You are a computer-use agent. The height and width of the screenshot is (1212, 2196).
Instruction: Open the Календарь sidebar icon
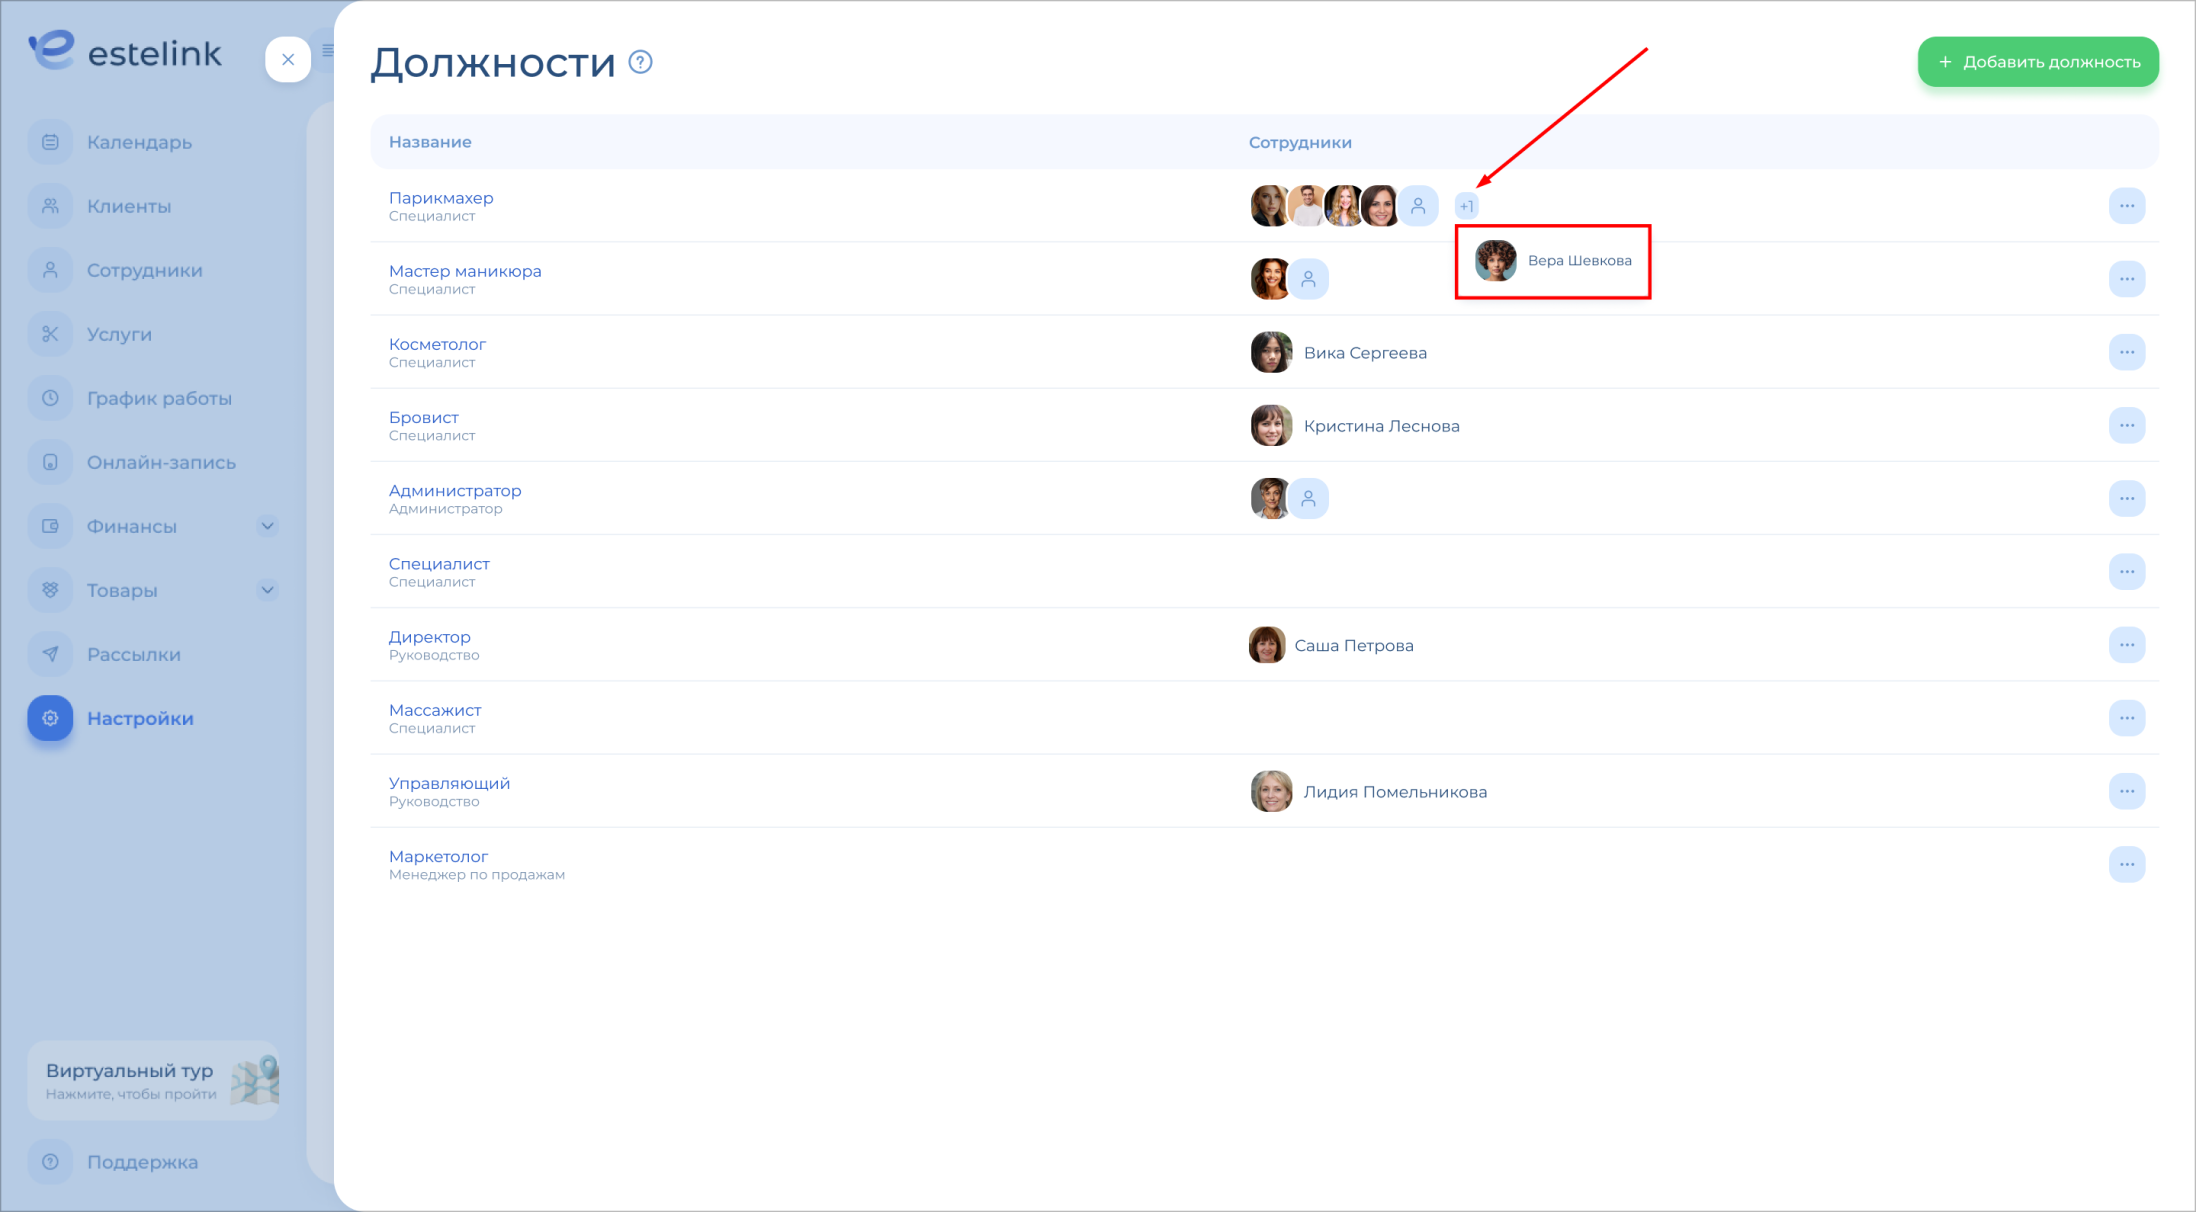pos(50,142)
